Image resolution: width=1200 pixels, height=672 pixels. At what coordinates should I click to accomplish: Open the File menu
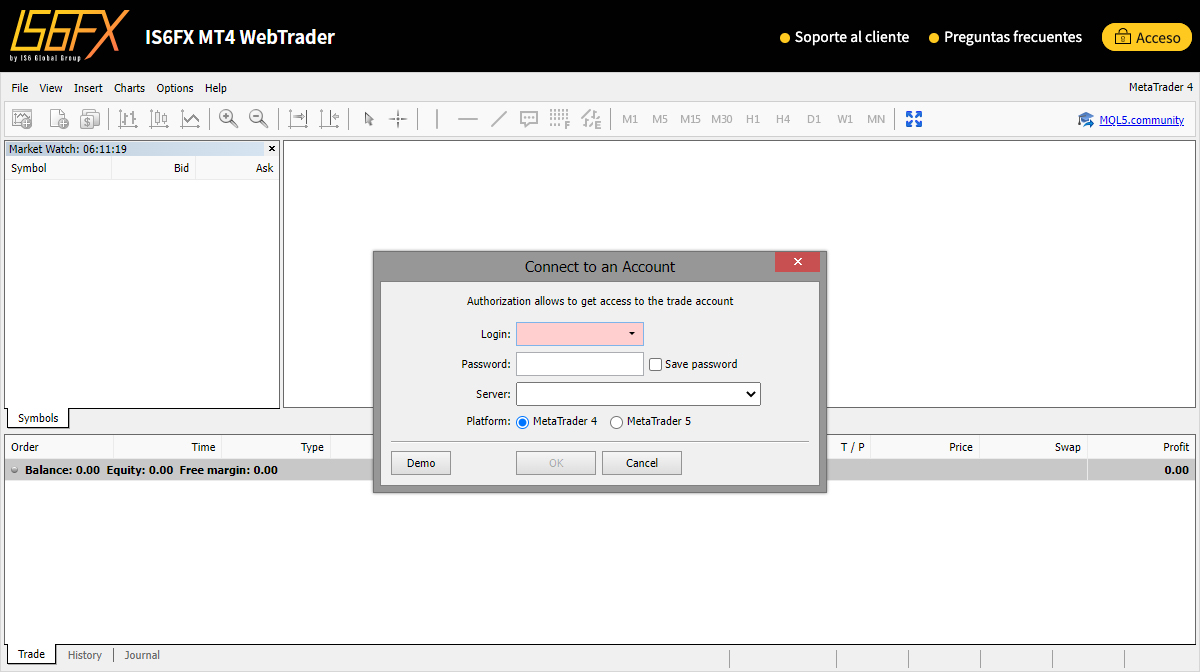coord(20,88)
